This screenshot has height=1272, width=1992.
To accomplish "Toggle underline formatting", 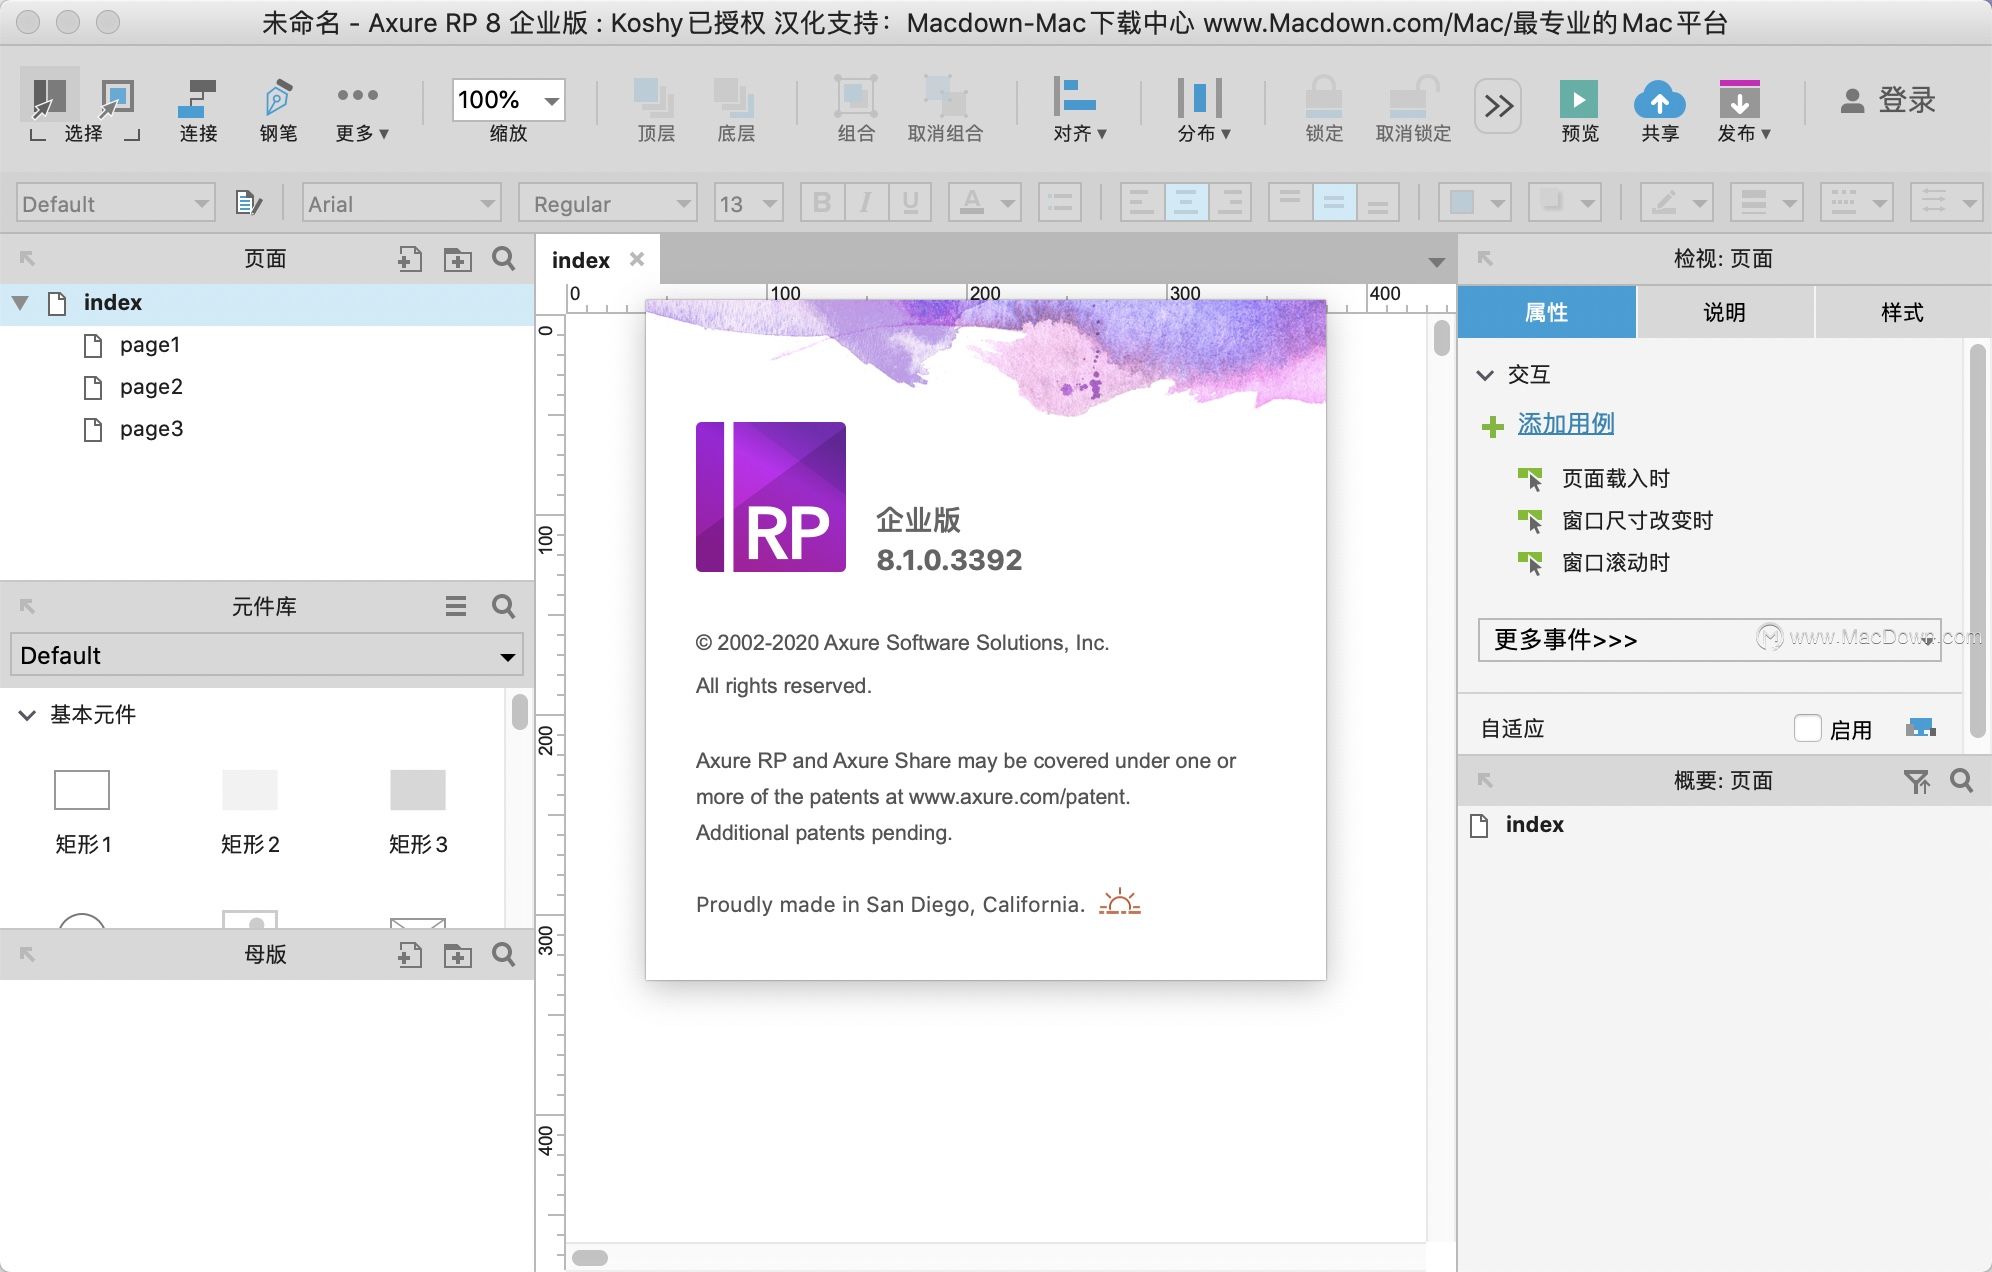I will pyautogui.click(x=910, y=203).
